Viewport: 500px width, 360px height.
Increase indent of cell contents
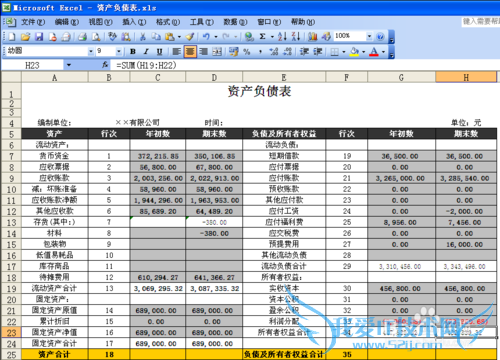[x=318, y=51]
